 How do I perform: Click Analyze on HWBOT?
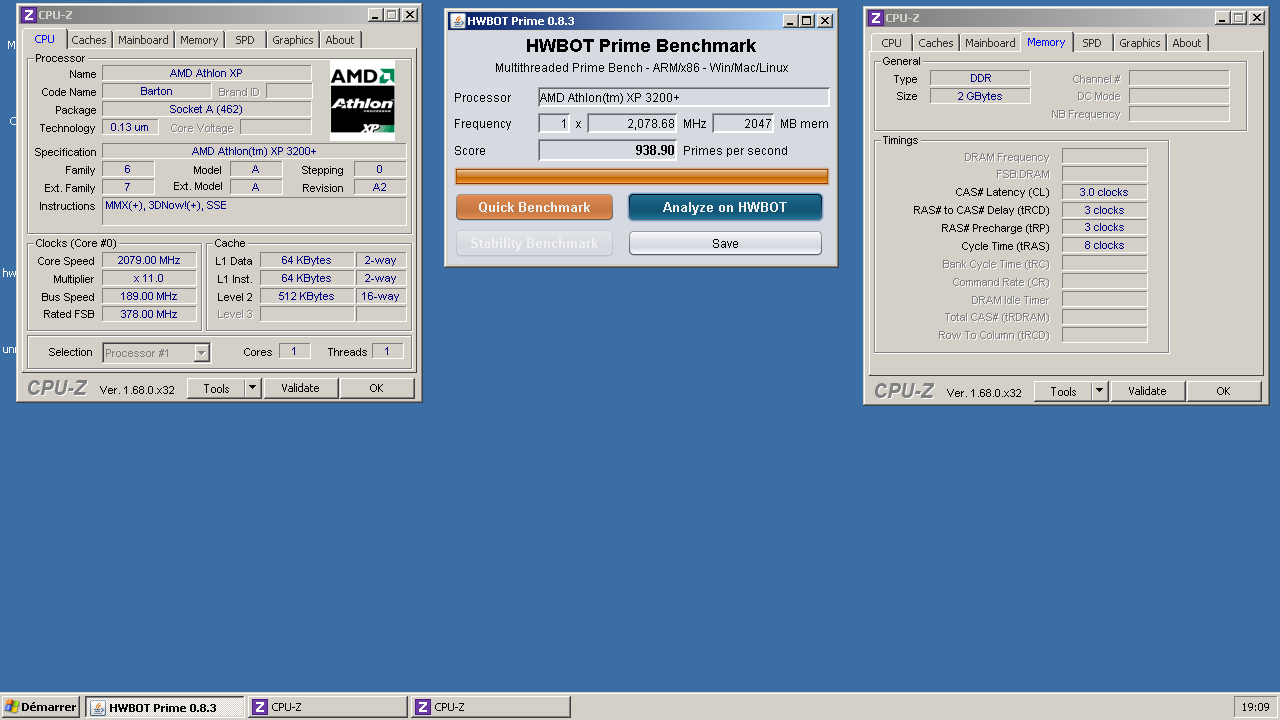[725, 207]
